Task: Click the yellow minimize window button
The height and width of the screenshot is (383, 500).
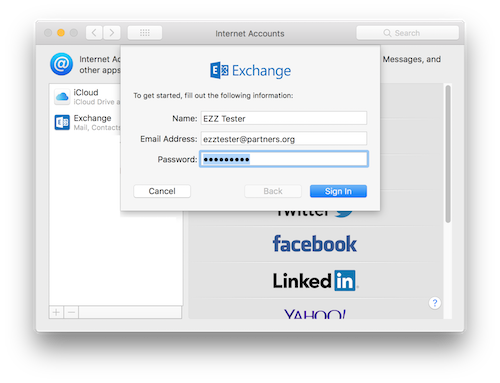Action: pyautogui.click(x=61, y=33)
